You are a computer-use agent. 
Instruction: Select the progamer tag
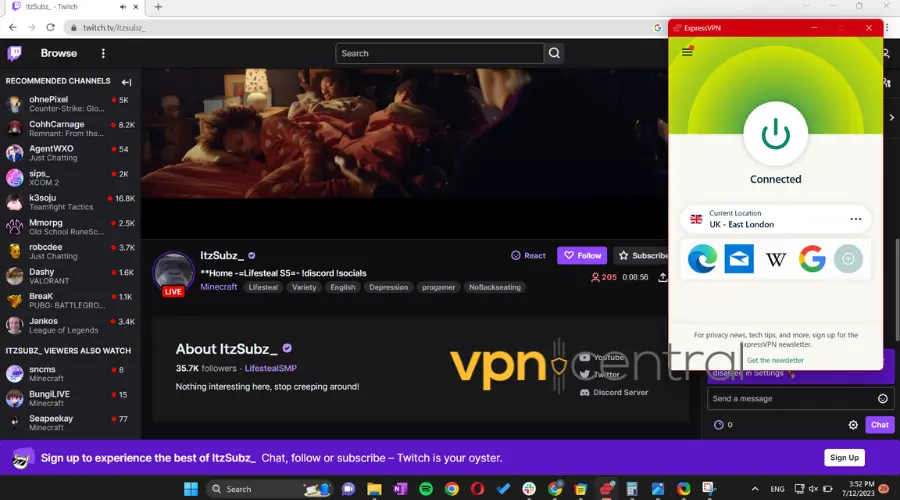439,288
